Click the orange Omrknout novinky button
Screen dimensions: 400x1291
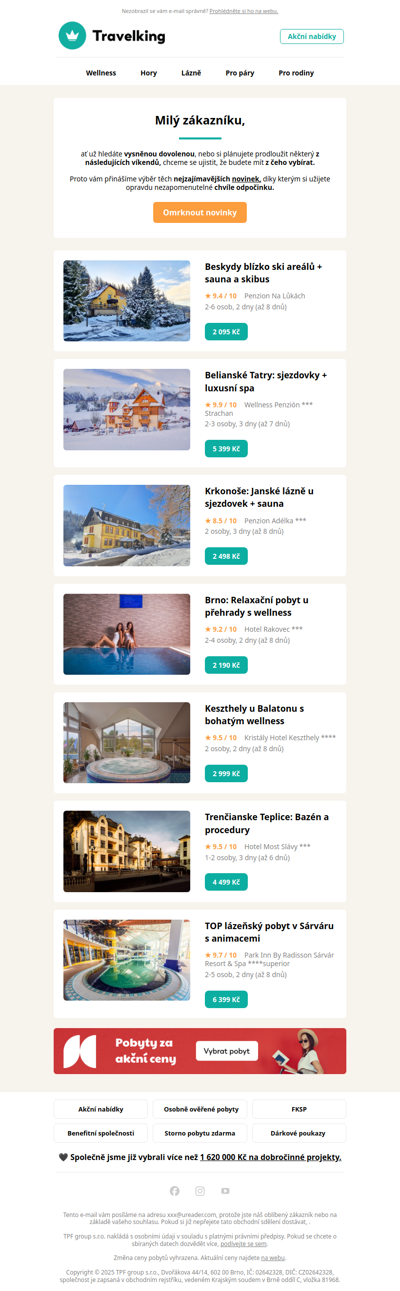(200, 213)
